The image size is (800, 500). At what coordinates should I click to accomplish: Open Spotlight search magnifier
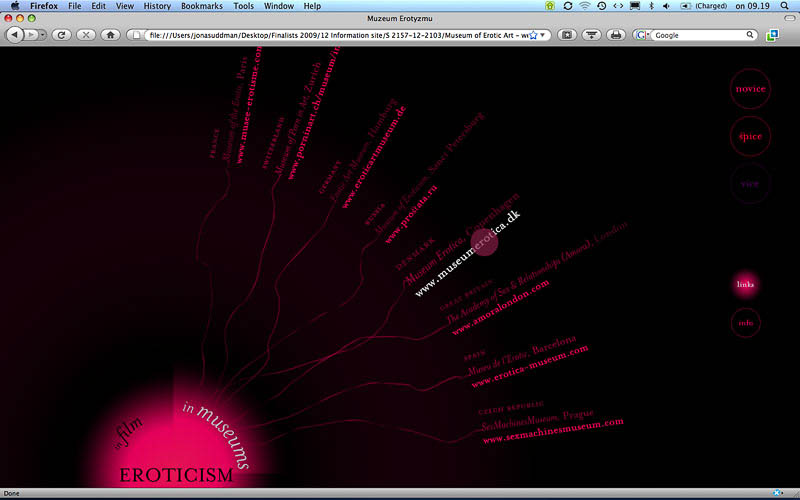click(x=785, y=6)
